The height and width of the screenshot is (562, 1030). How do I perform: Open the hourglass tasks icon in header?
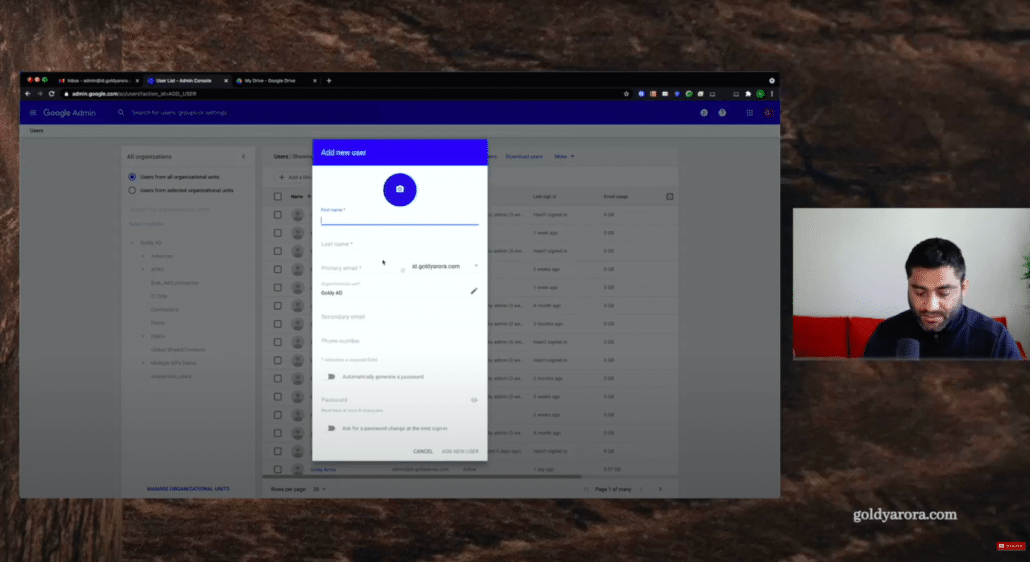704,113
